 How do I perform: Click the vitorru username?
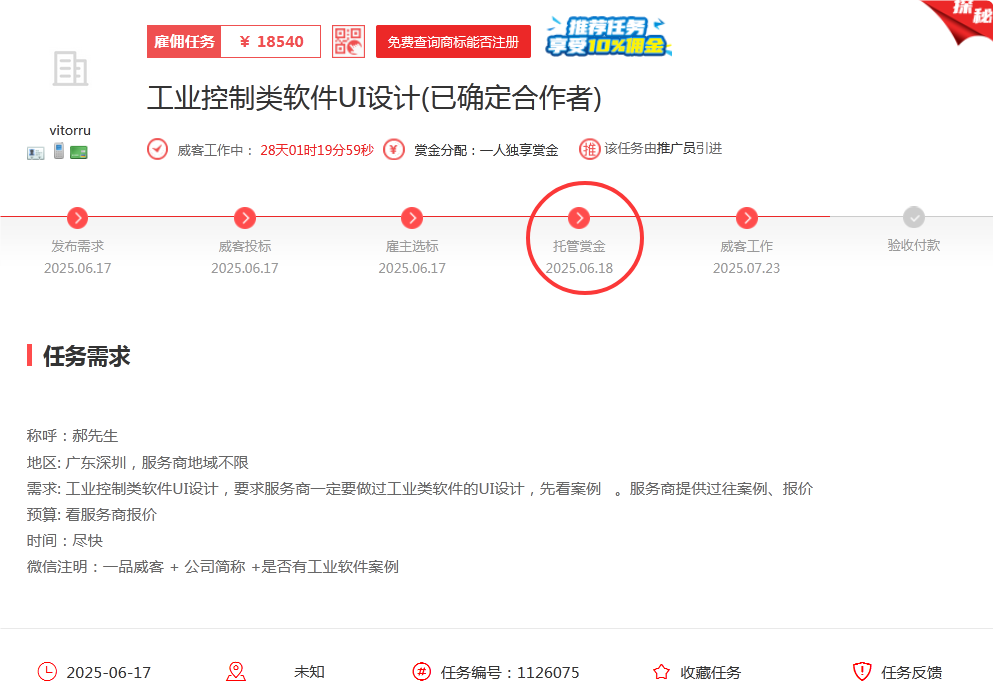click(x=70, y=130)
